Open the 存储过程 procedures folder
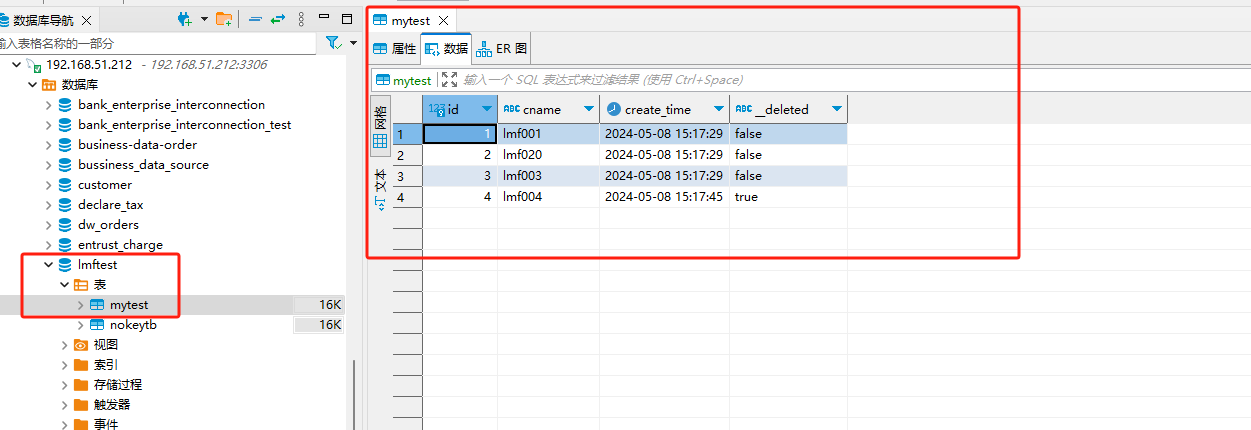The image size is (1251, 430). pyautogui.click(x=118, y=384)
